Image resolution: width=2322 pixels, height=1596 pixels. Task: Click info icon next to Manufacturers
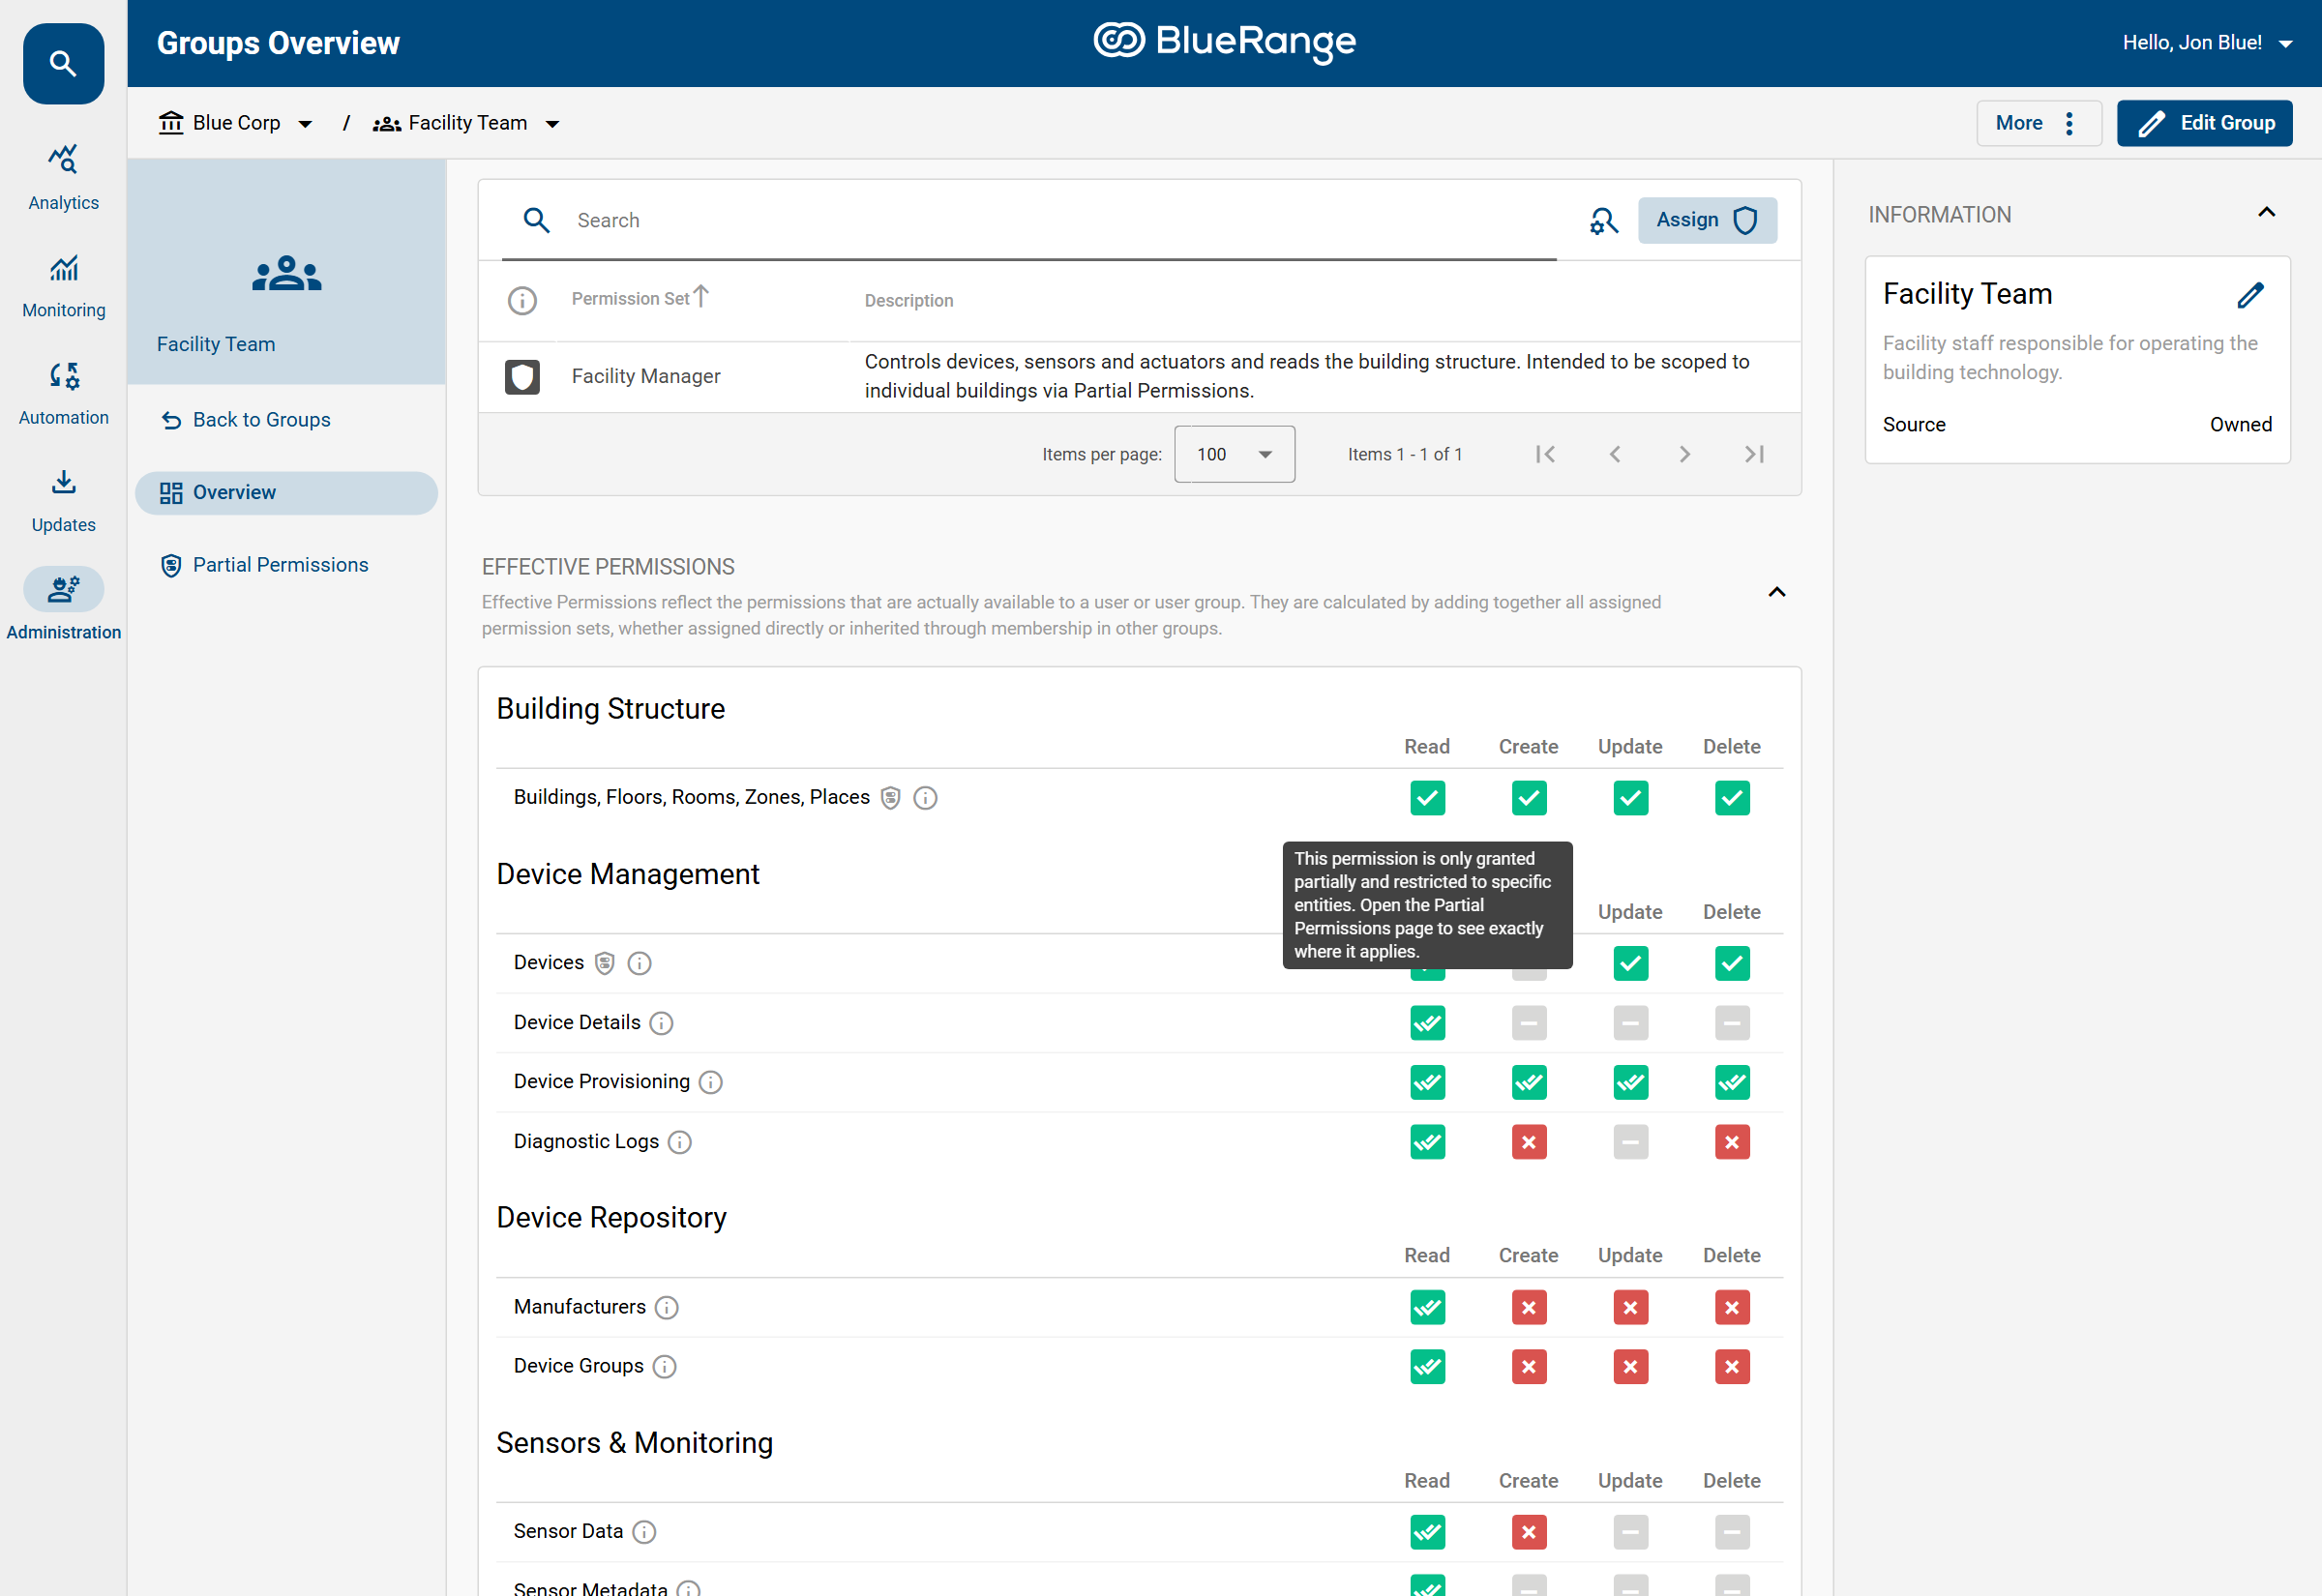click(x=666, y=1308)
